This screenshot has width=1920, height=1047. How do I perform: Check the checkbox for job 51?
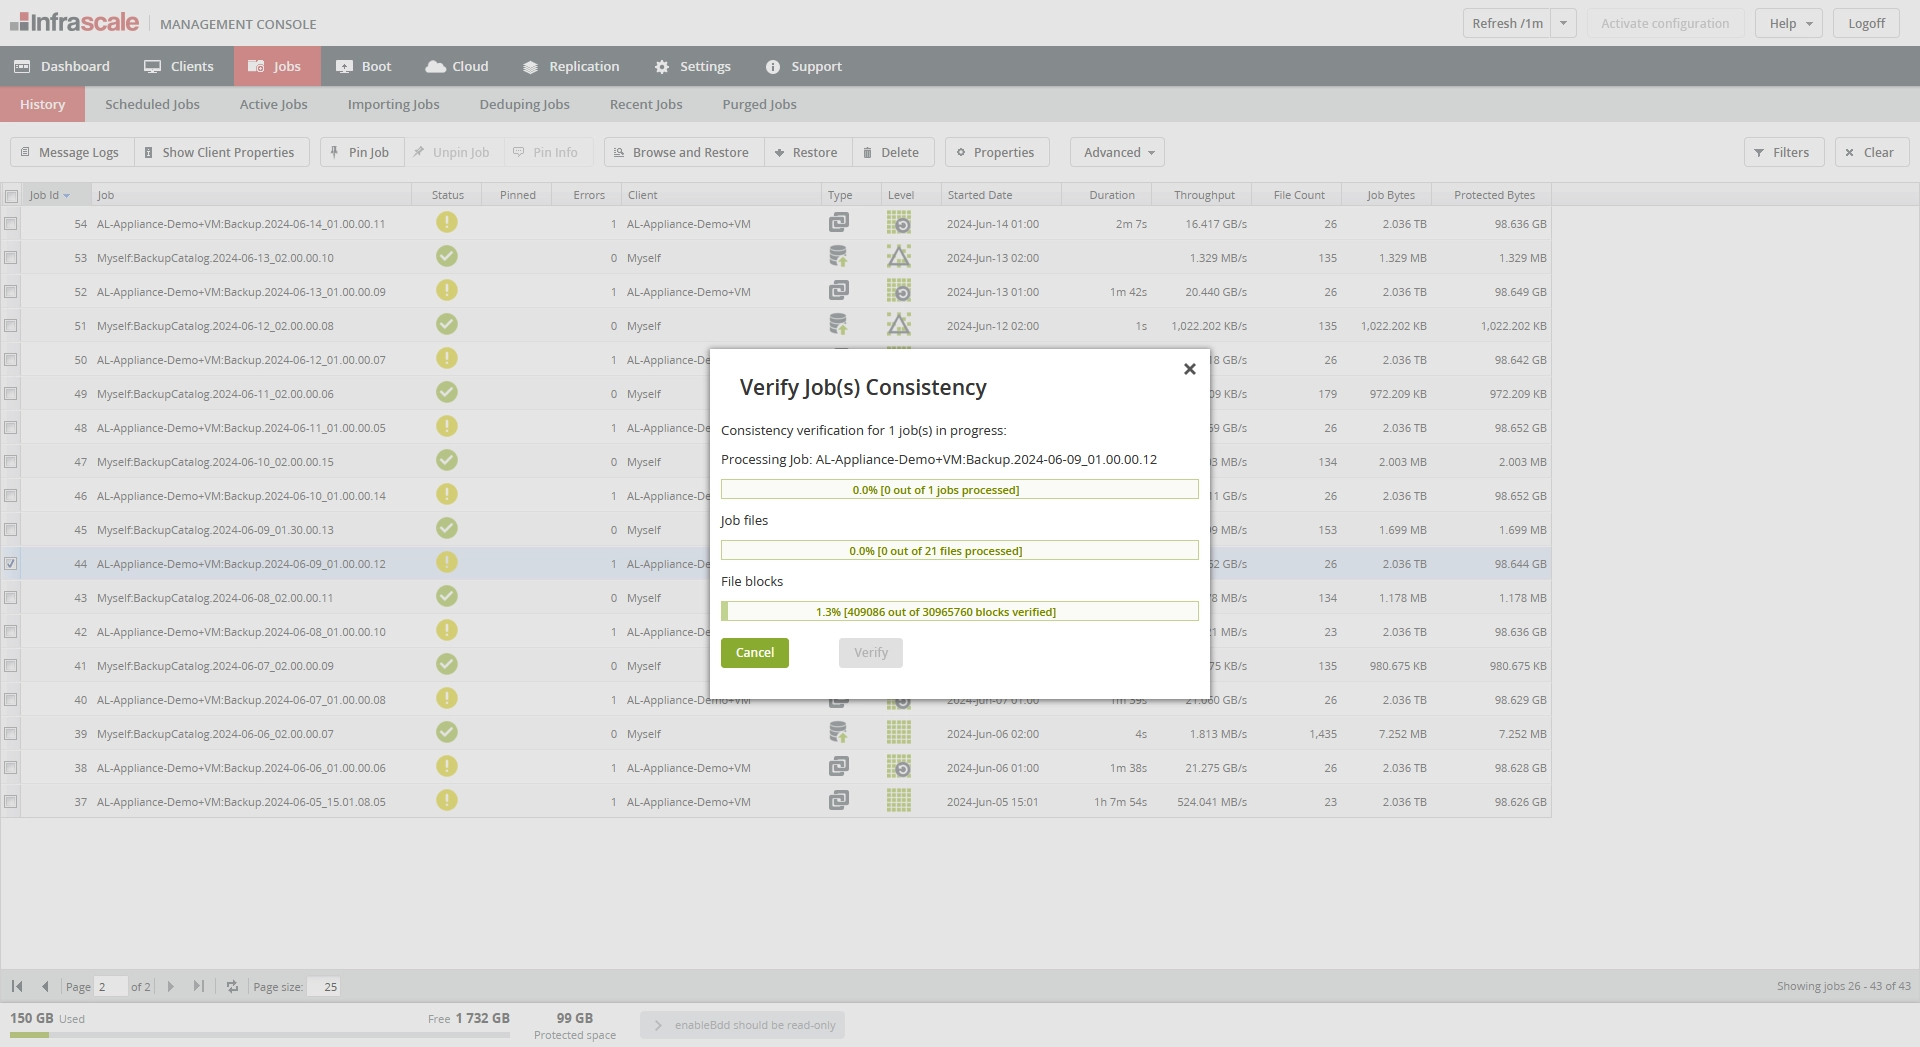[11, 326]
